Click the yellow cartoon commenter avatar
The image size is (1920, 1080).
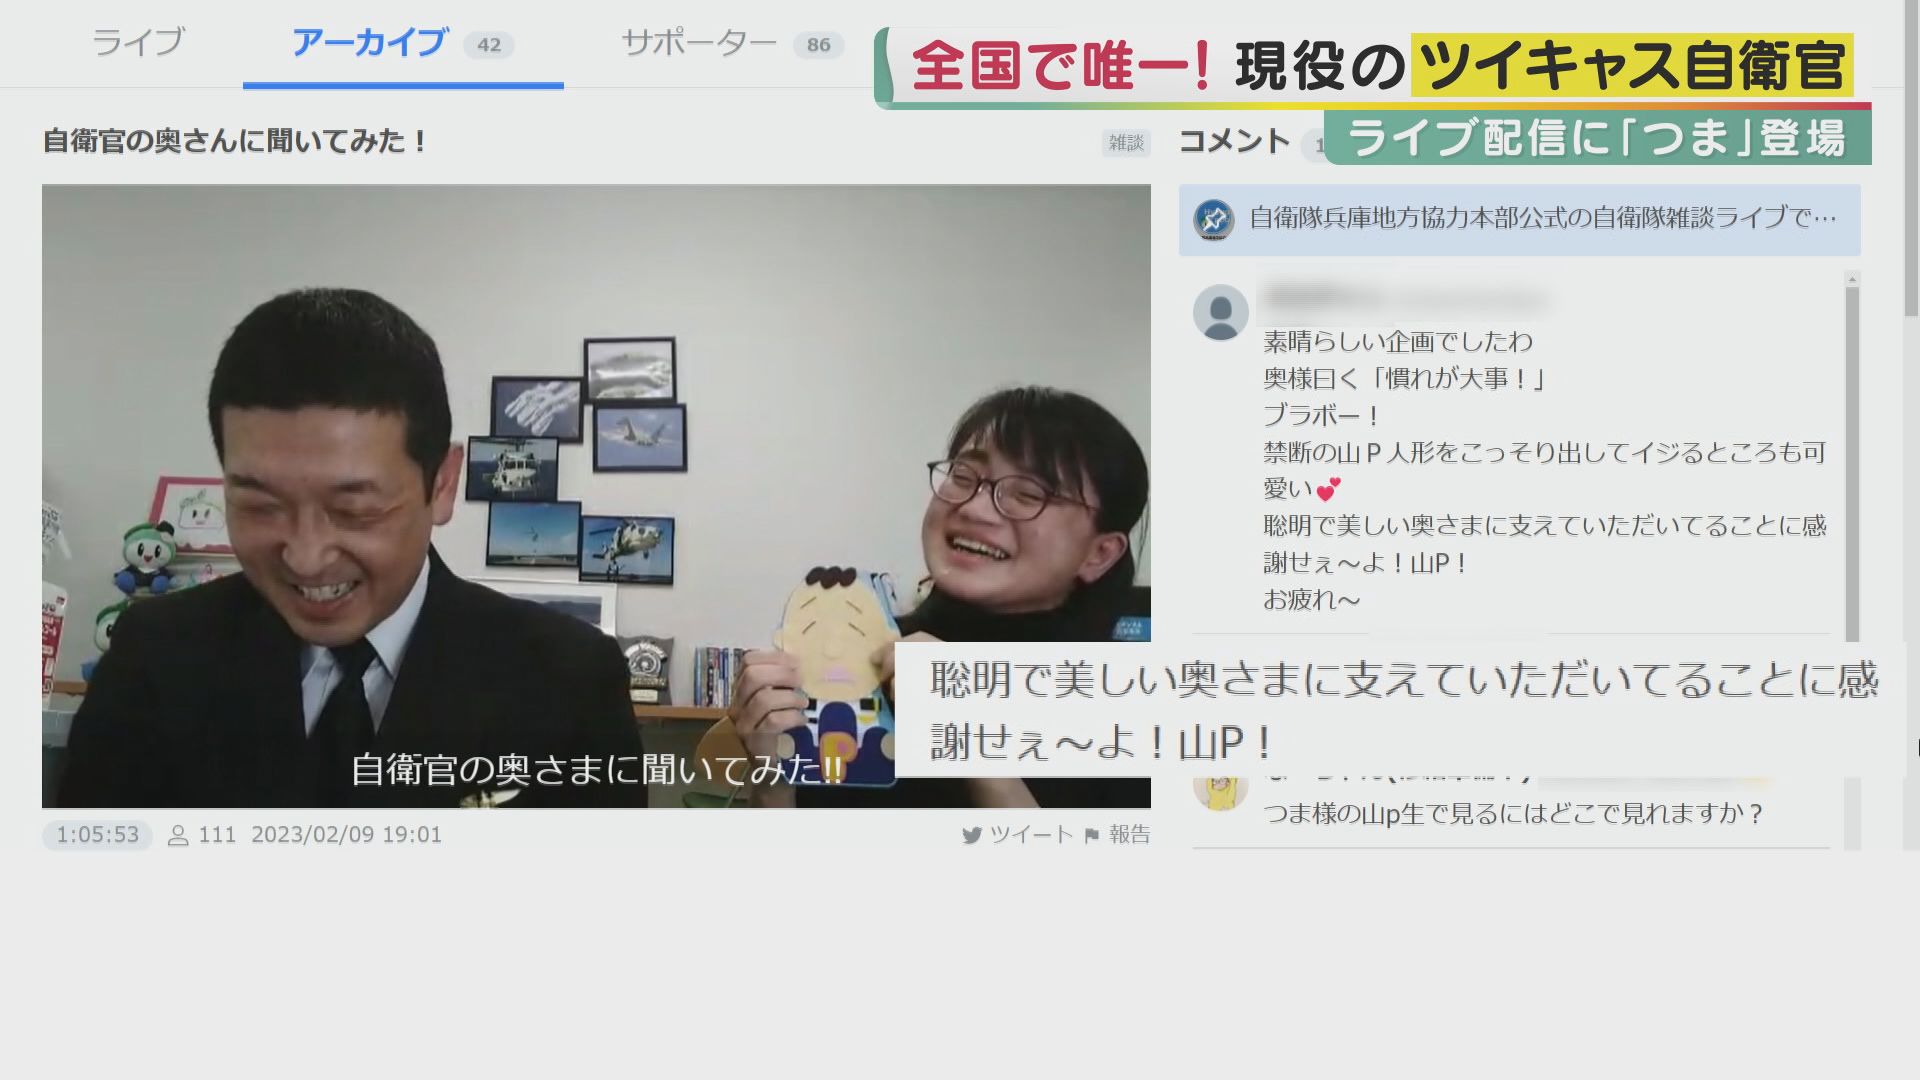1220,790
